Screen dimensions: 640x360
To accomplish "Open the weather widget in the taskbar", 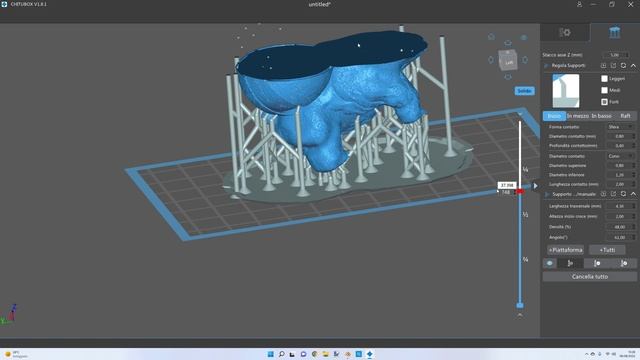I will (x=16, y=354).
